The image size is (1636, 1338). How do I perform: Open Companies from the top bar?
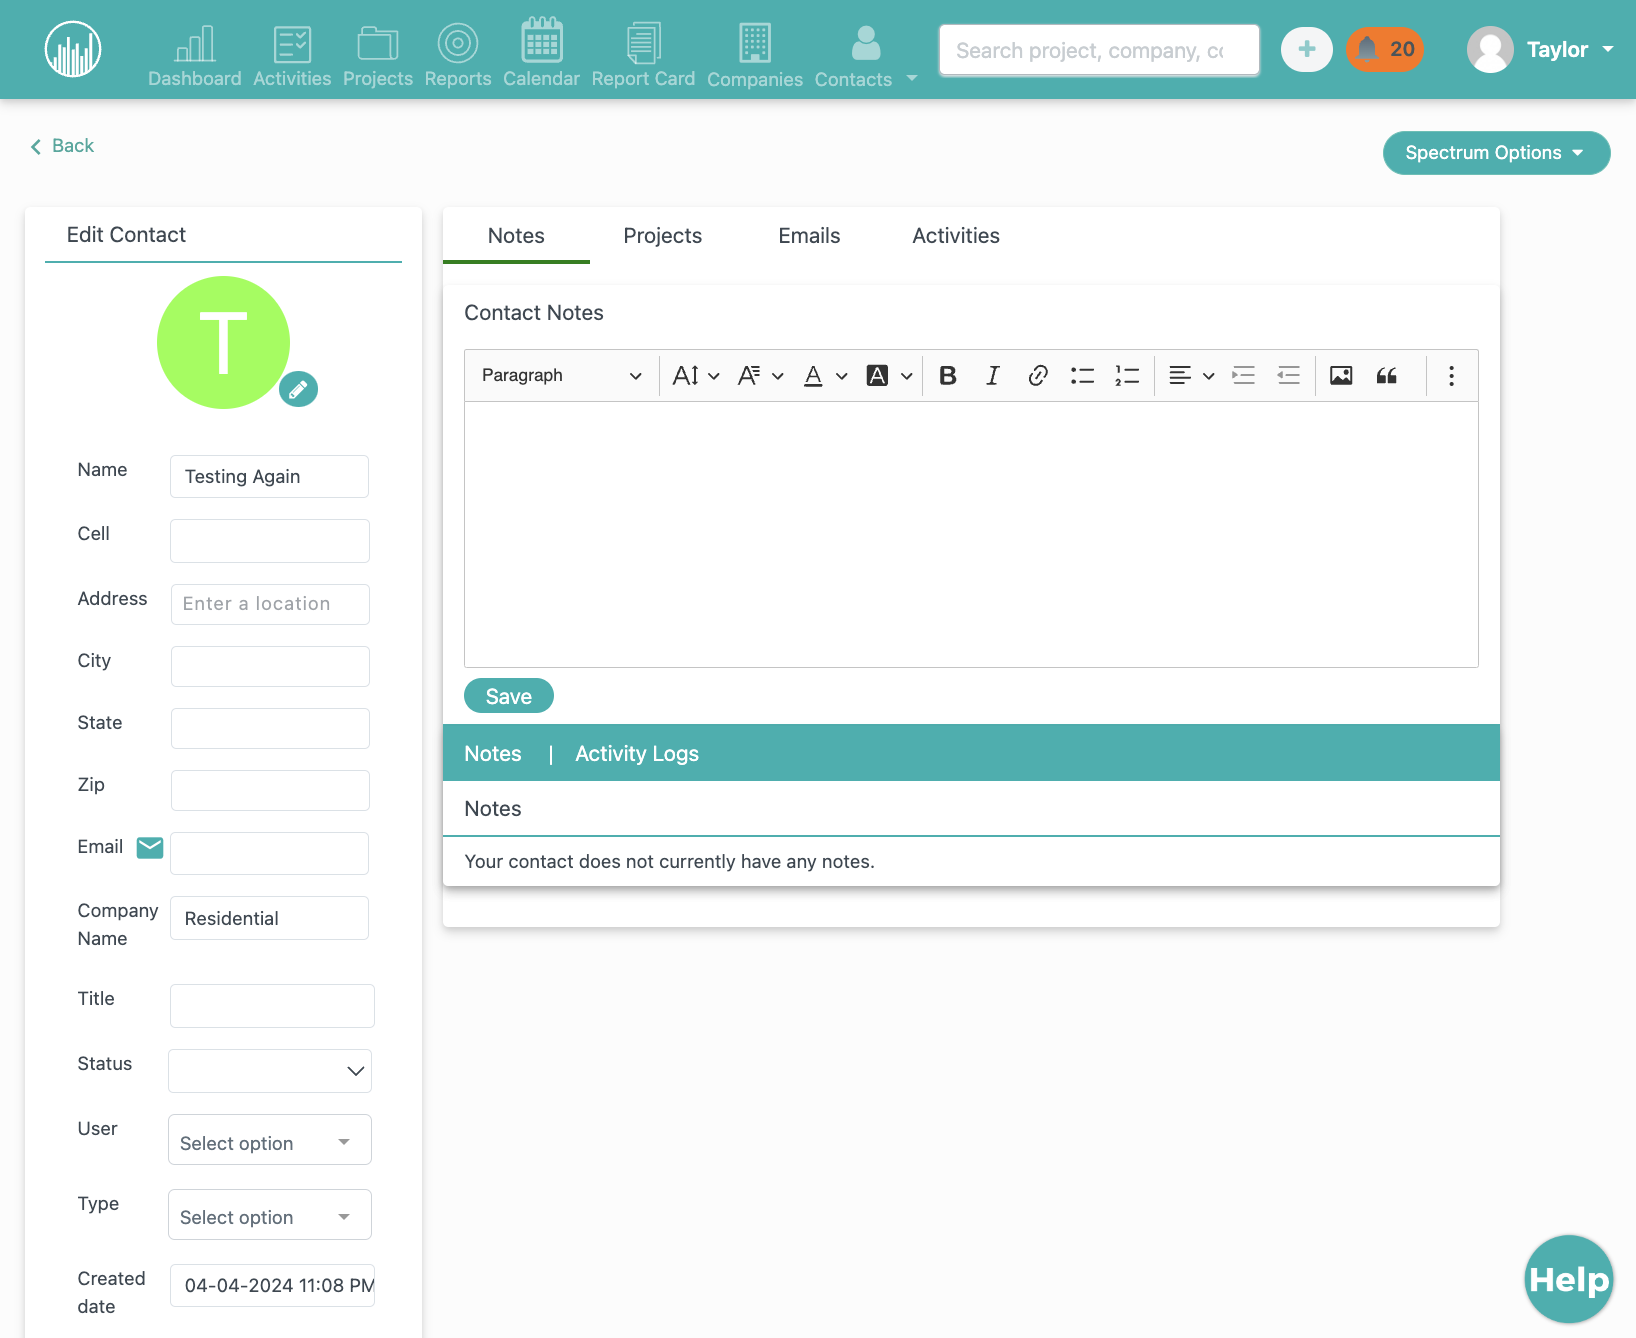click(x=755, y=55)
